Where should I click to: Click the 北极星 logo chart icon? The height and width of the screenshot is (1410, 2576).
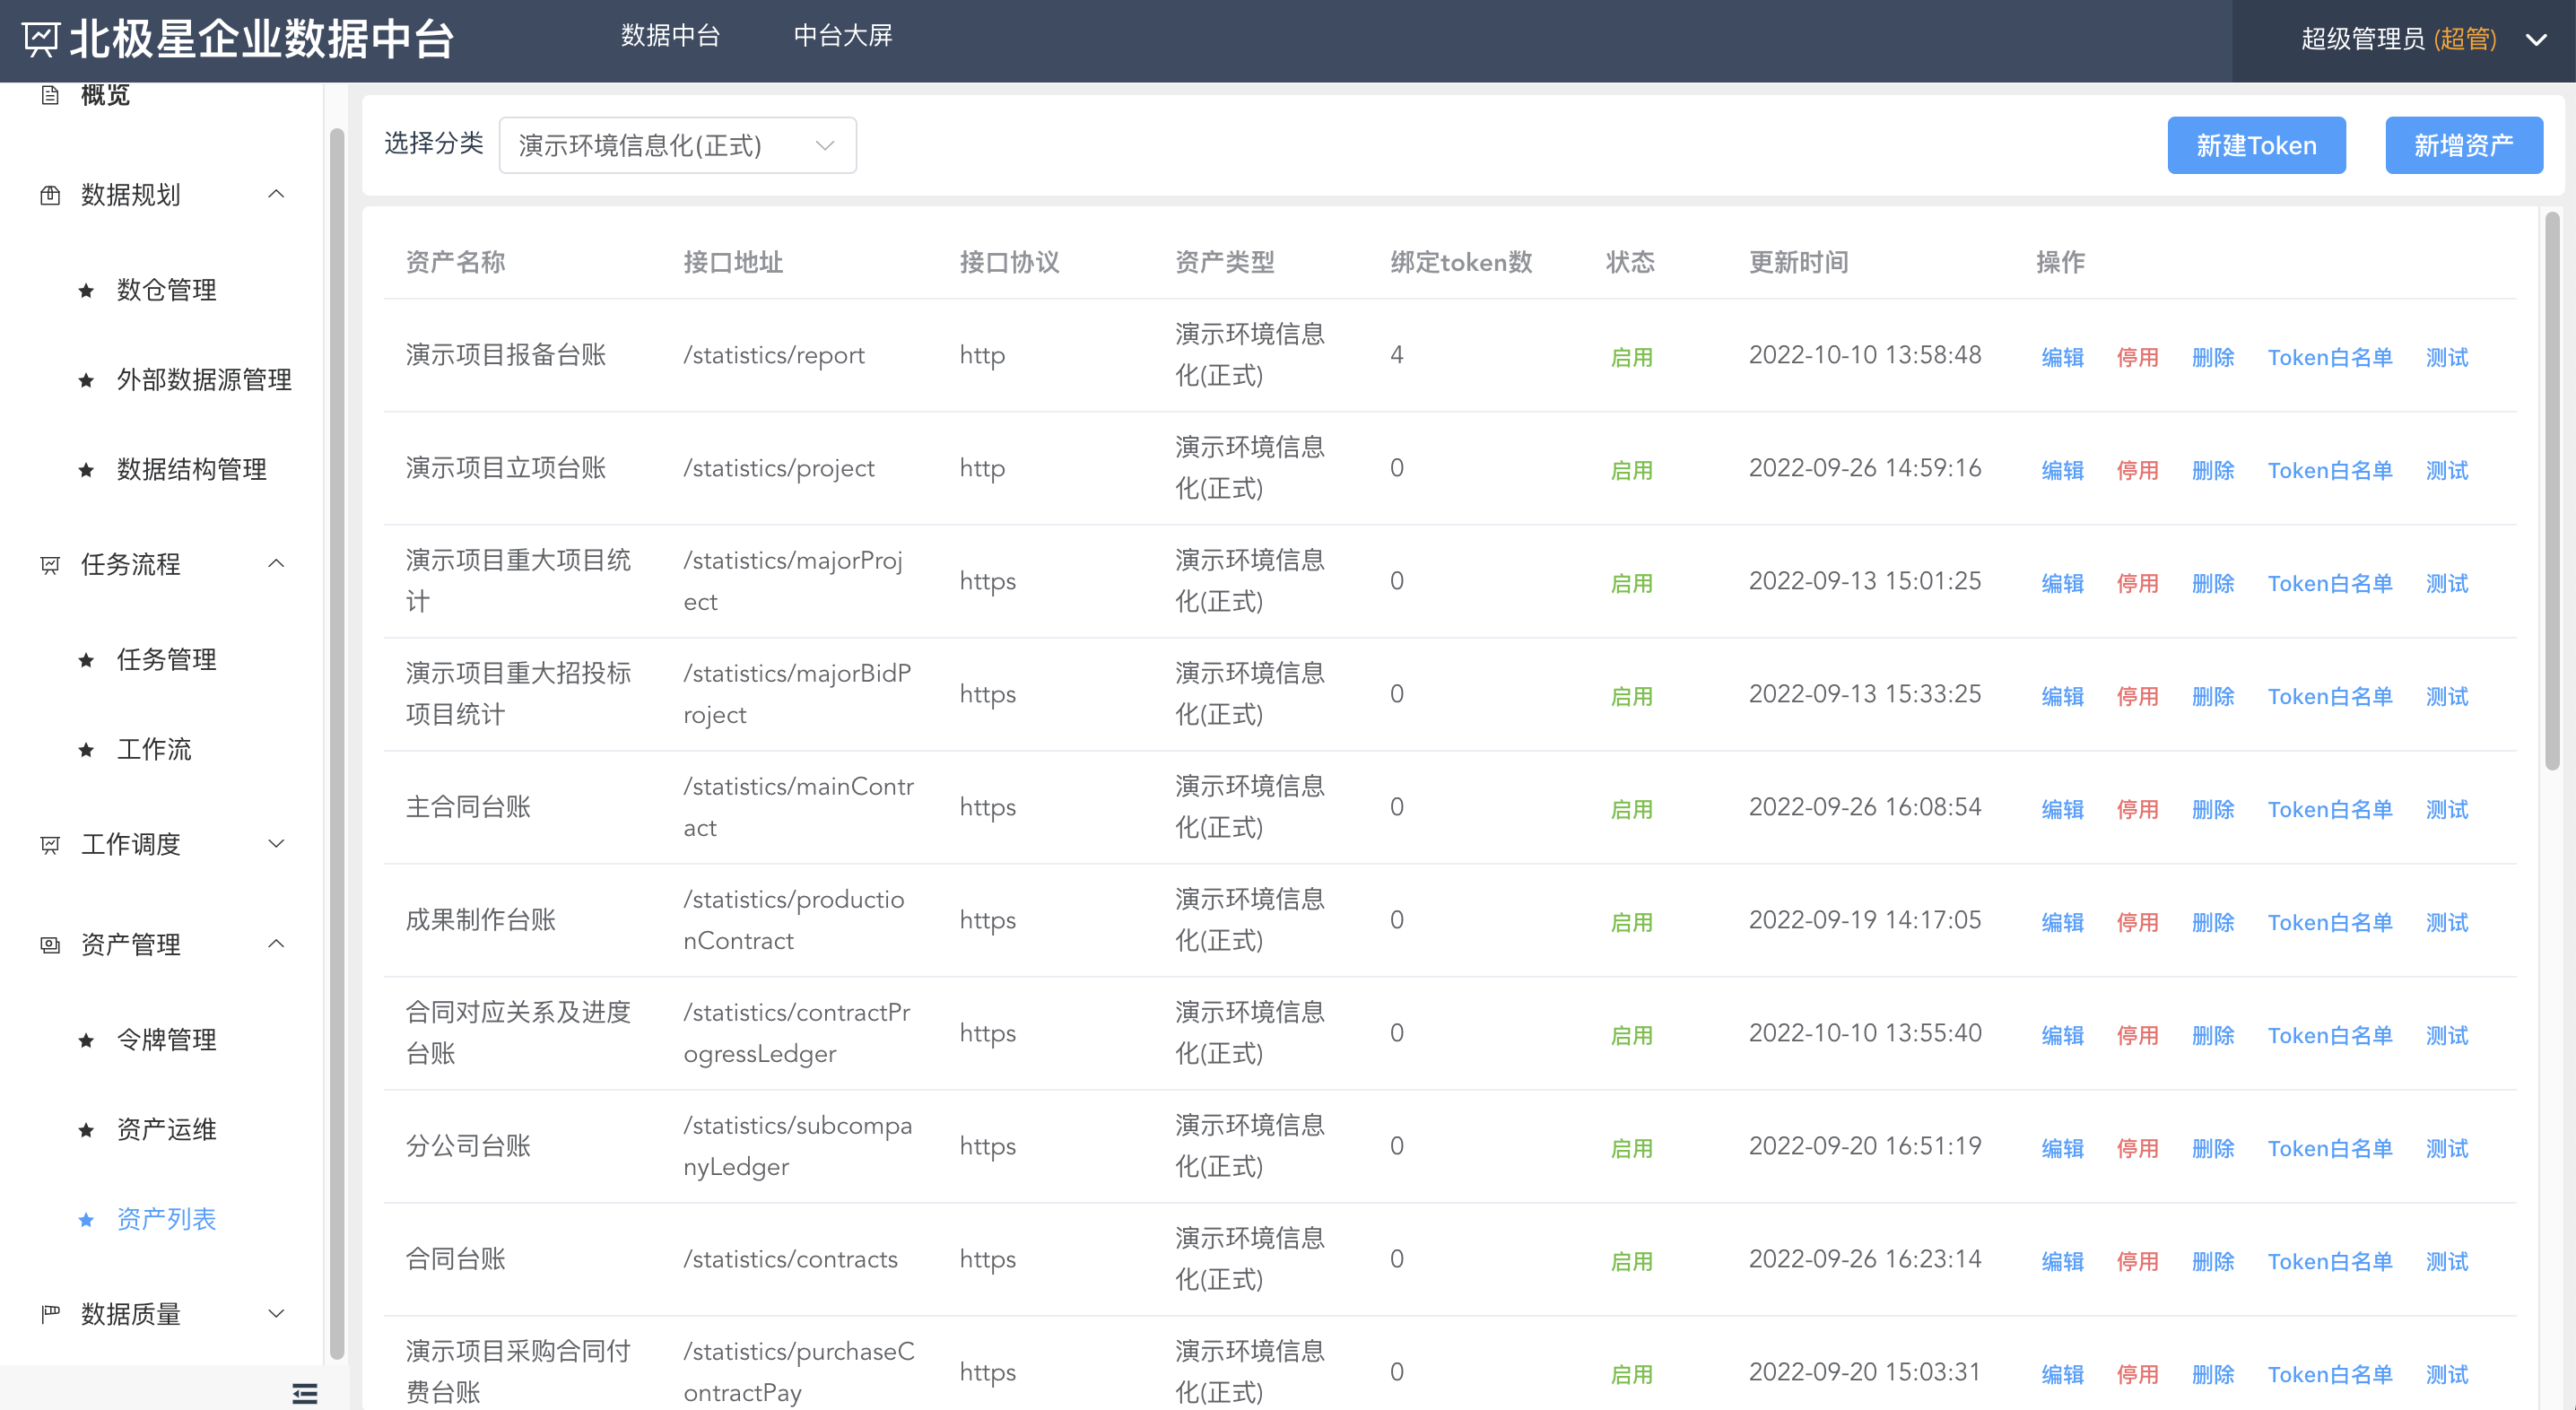pyautogui.click(x=41, y=39)
